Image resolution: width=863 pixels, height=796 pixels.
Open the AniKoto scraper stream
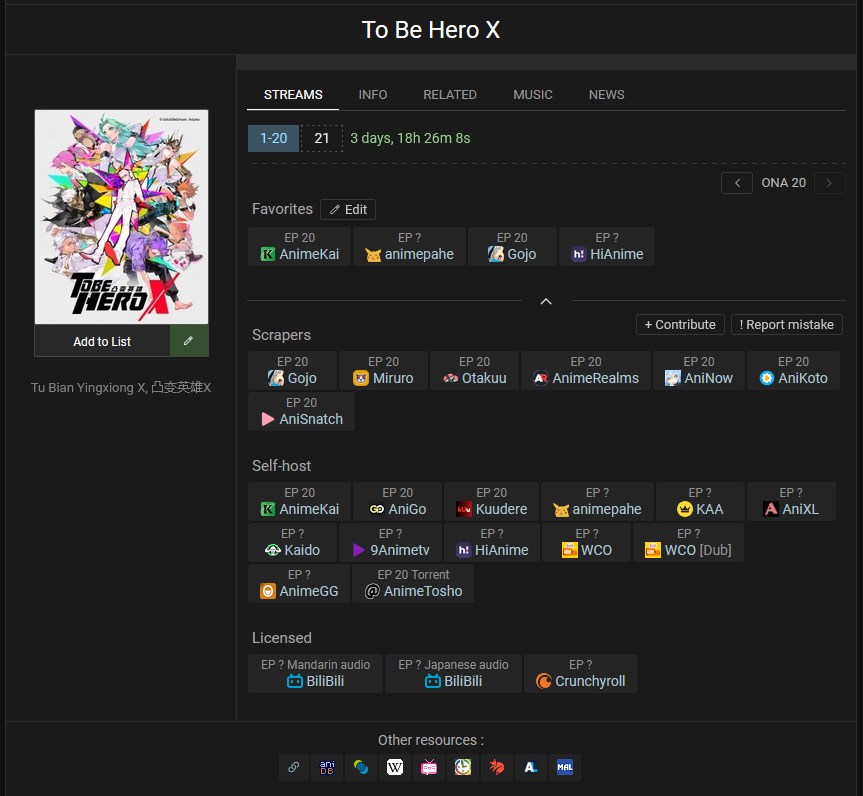793,370
